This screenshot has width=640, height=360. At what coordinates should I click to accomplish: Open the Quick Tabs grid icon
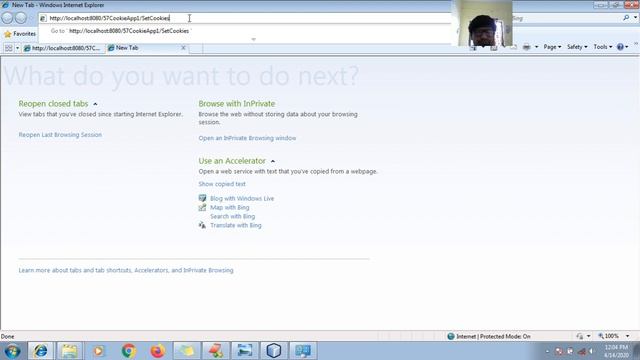[x=8, y=48]
